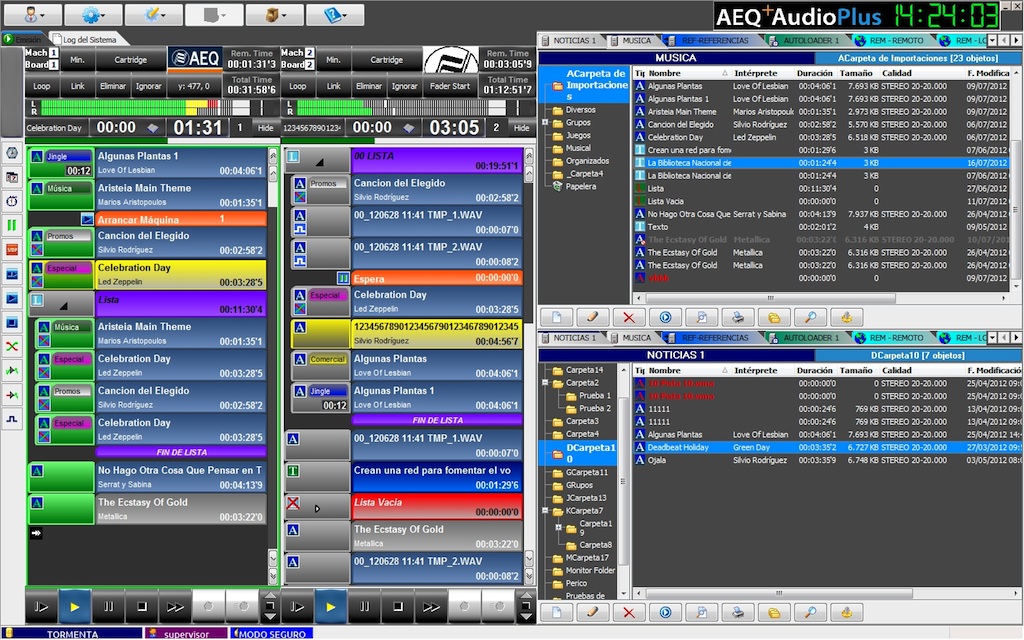
Task: Click Hide next to the 01:31 counter
Action: pyautogui.click(x=266, y=128)
